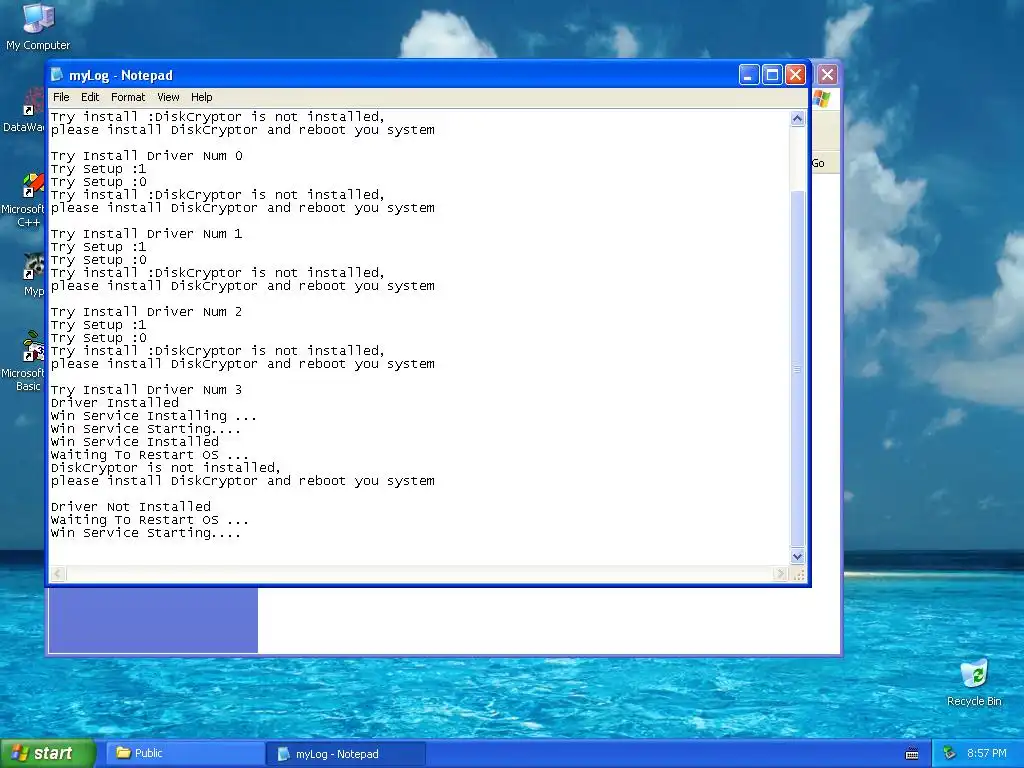Minimize the myLog Notepad window
1024x768 pixels.
tap(748, 75)
